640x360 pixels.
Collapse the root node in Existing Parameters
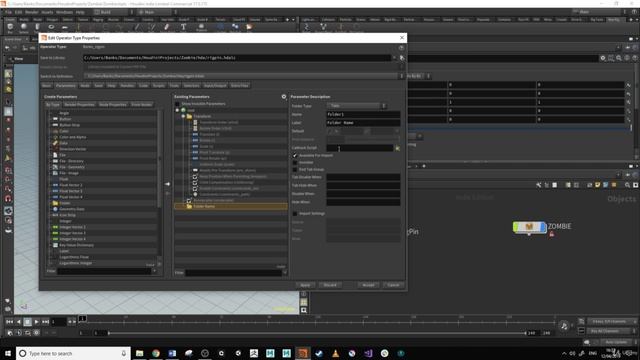[177, 110]
